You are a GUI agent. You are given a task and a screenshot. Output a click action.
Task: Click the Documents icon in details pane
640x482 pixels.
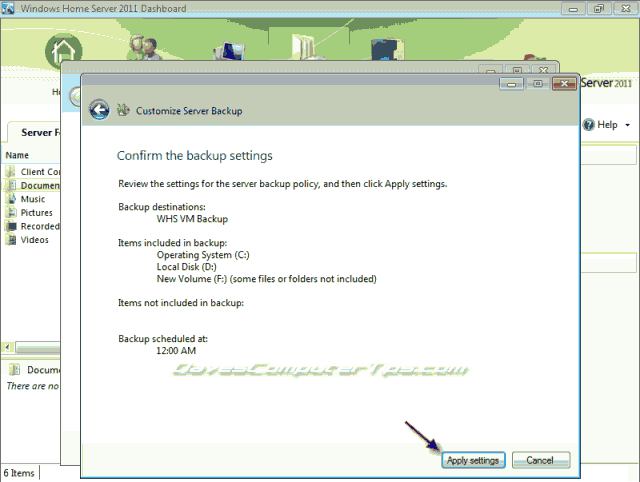click(14, 369)
